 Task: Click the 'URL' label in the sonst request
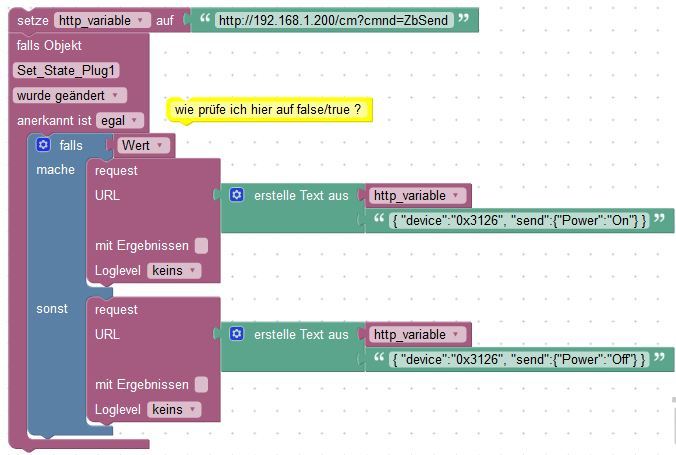point(107,334)
